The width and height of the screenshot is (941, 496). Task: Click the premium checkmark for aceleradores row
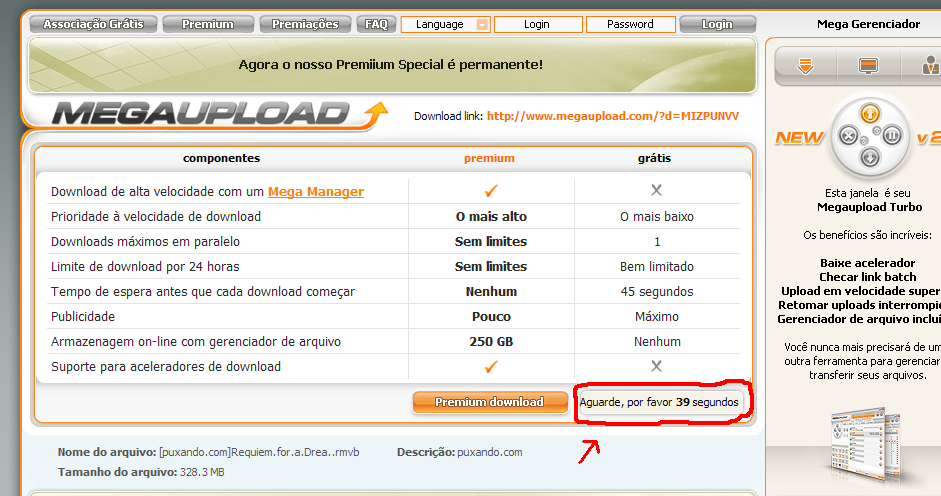[491, 367]
